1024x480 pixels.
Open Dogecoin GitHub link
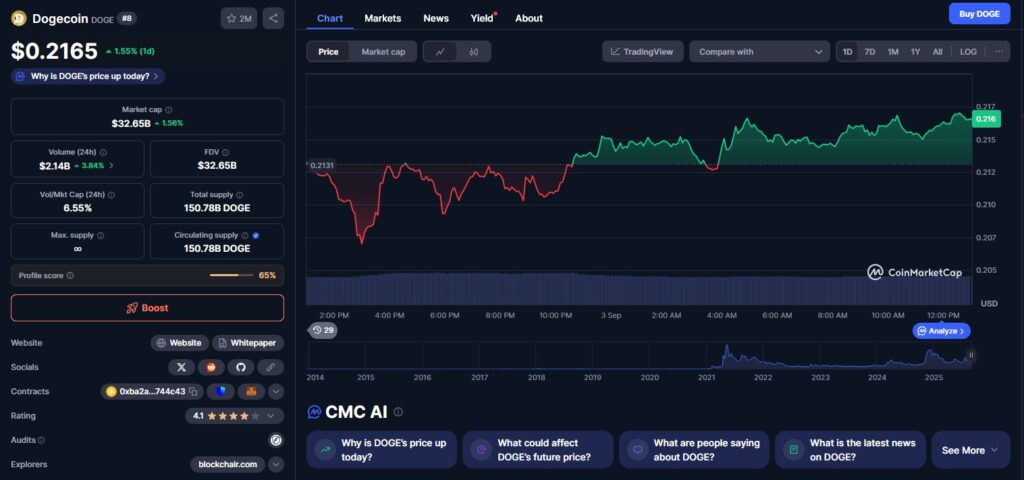click(x=240, y=367)
